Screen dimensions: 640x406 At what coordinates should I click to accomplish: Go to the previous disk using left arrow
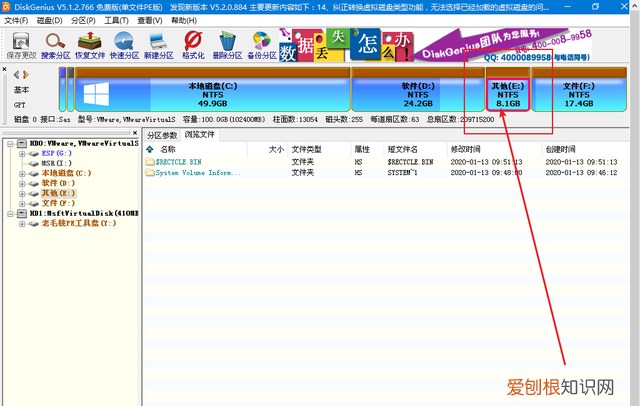[13, 76]
